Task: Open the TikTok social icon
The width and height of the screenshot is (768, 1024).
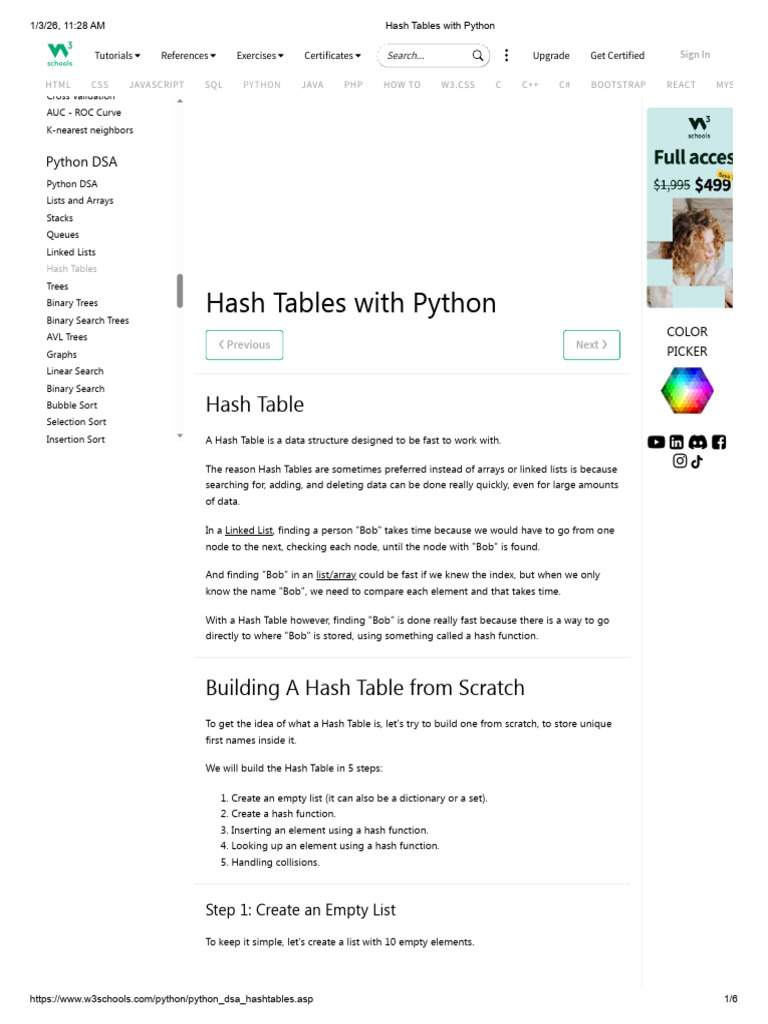Action: coord(697,461)
